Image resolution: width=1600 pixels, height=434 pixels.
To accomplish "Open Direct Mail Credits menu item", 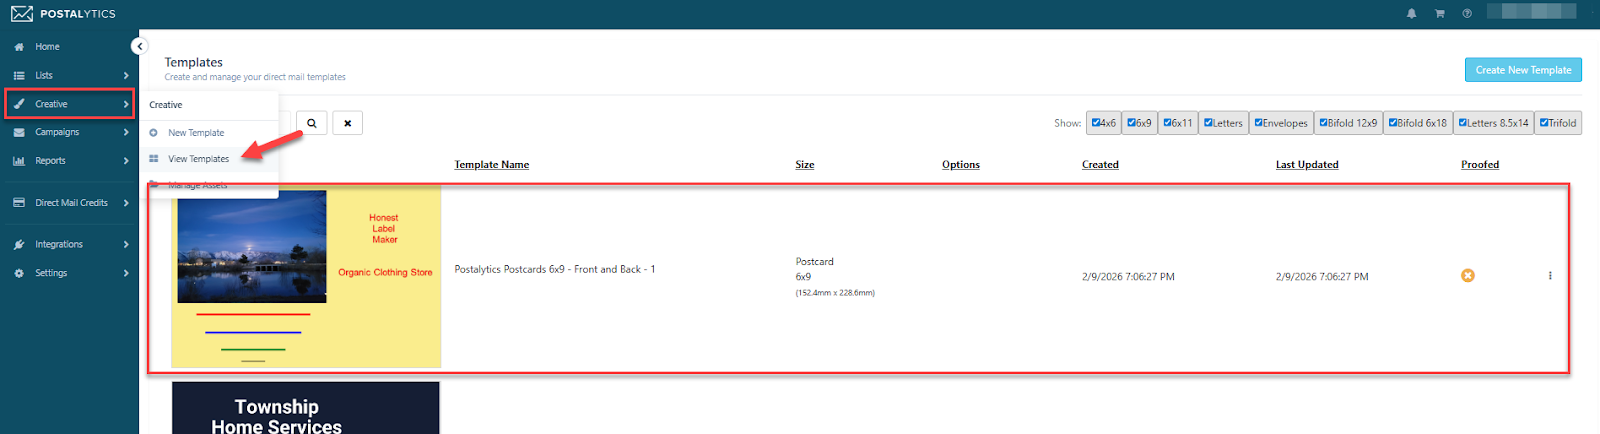I will coord(69,203).
